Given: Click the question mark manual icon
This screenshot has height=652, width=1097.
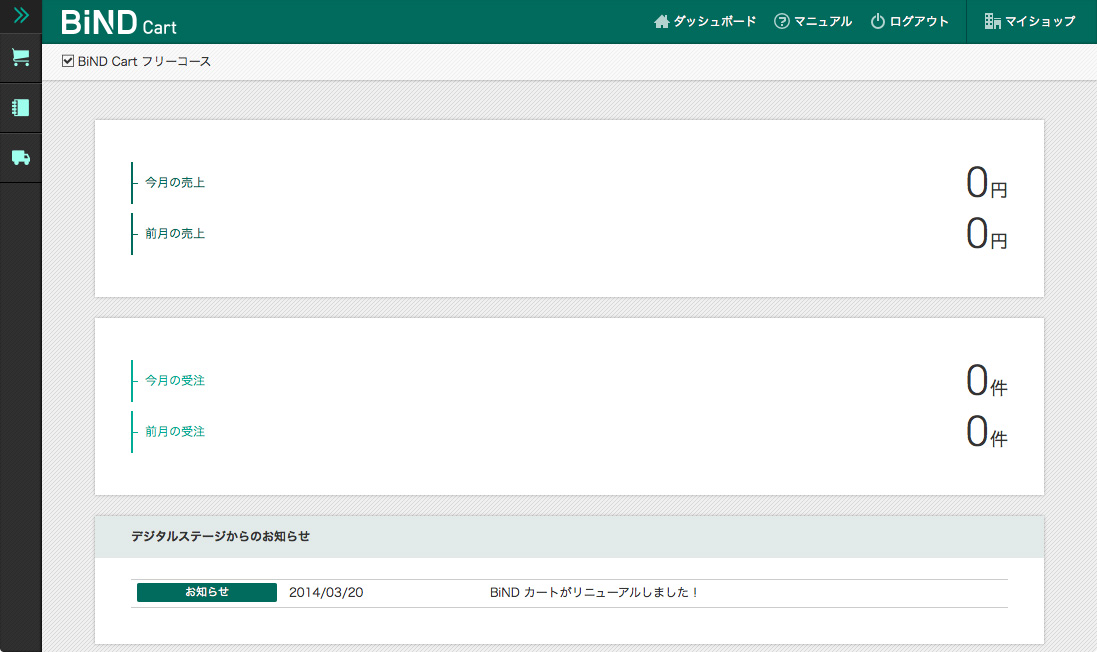Looking at the screenshot, I should coord(781,22).
